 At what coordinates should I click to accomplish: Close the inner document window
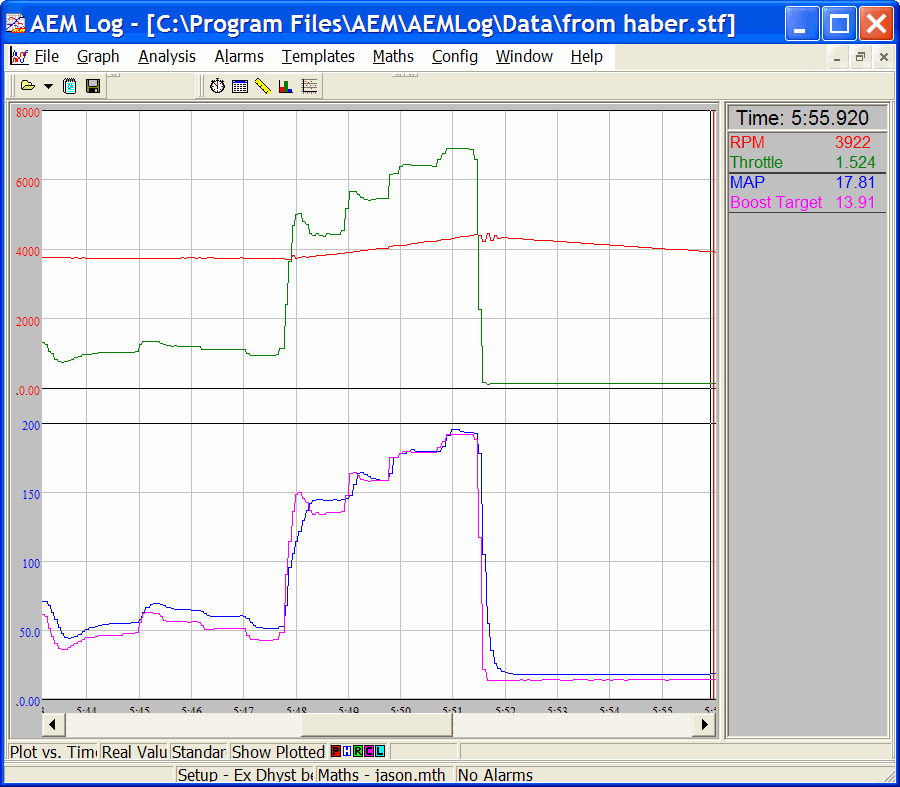[883, 57]
